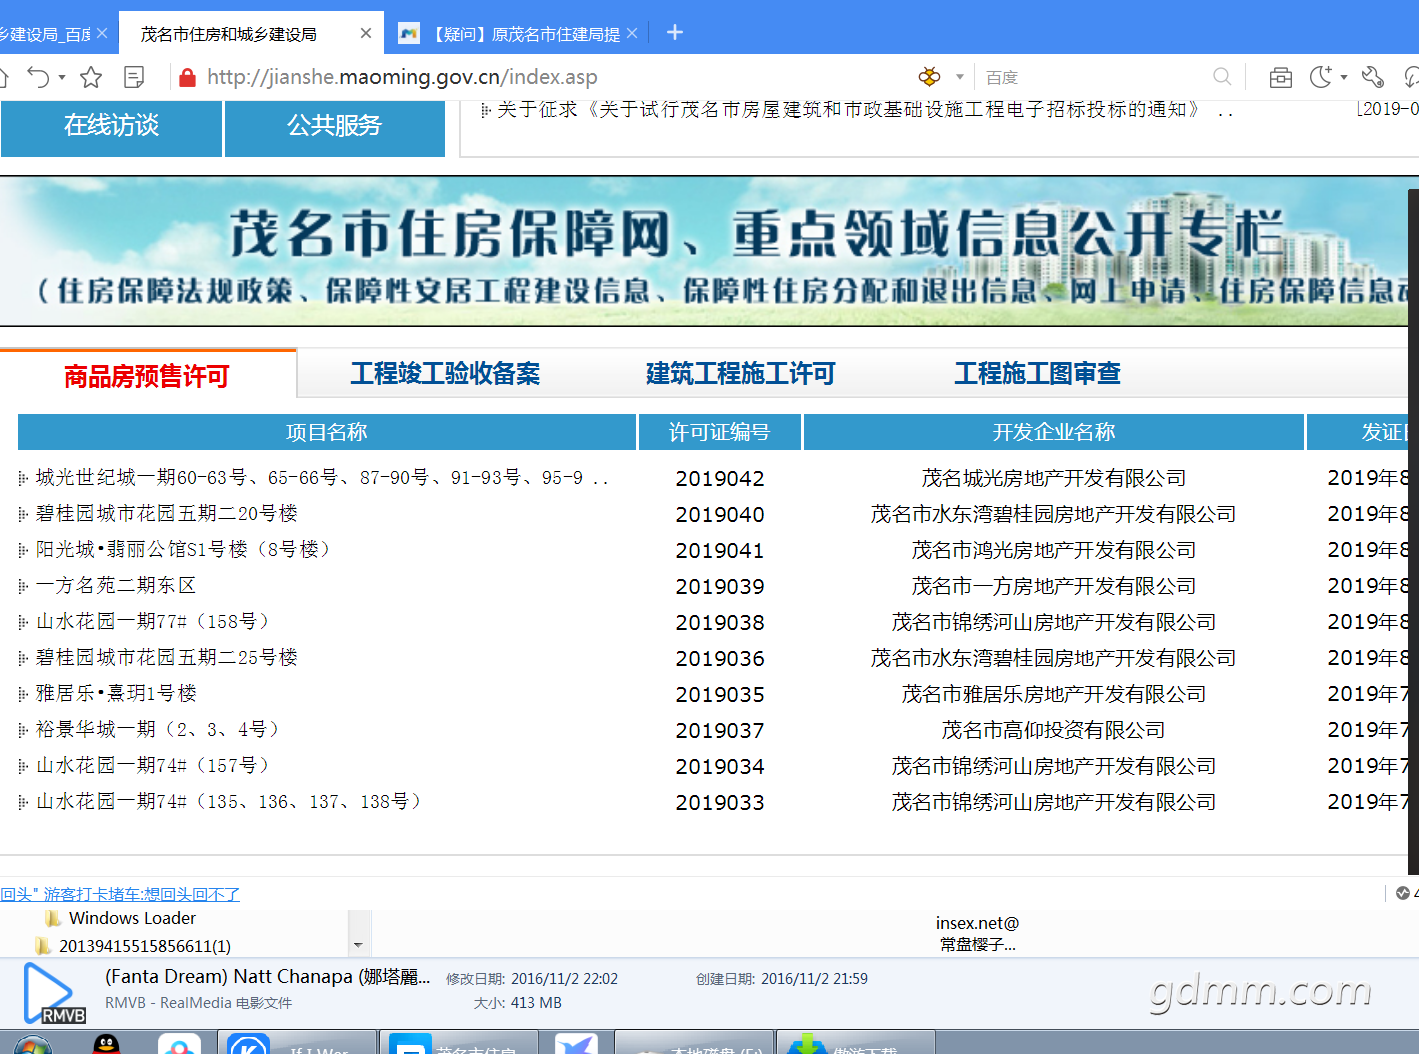The height and width of the screenshot is (1054, 1419).
Task: Click the undo/back arrow icon
Action: [37, 77]
